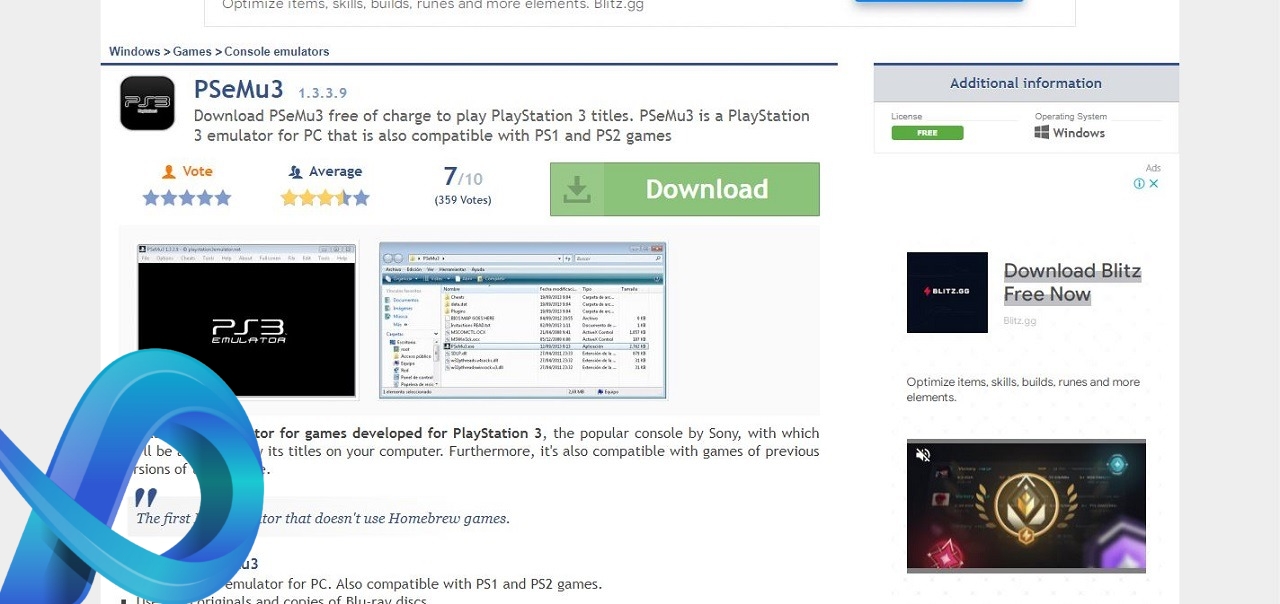This screenshot has height=604, width=1280.
Task: Click the orange Vote person icon
Action: pyautogui.click(x=169, y=172)
